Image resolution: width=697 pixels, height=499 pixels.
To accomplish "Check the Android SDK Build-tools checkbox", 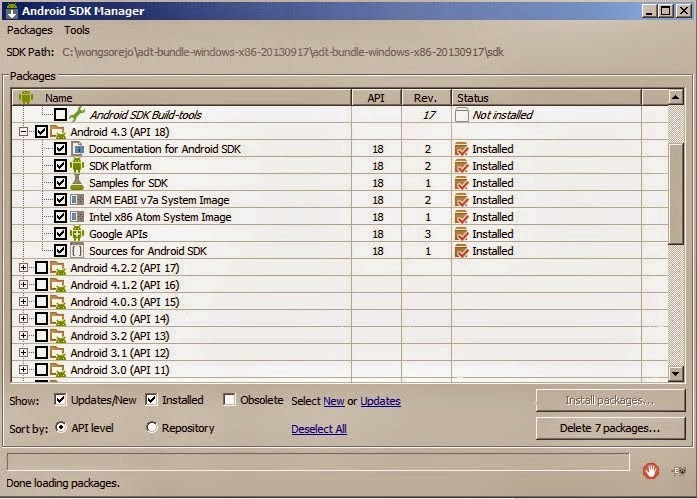I will tap(60, 115).
